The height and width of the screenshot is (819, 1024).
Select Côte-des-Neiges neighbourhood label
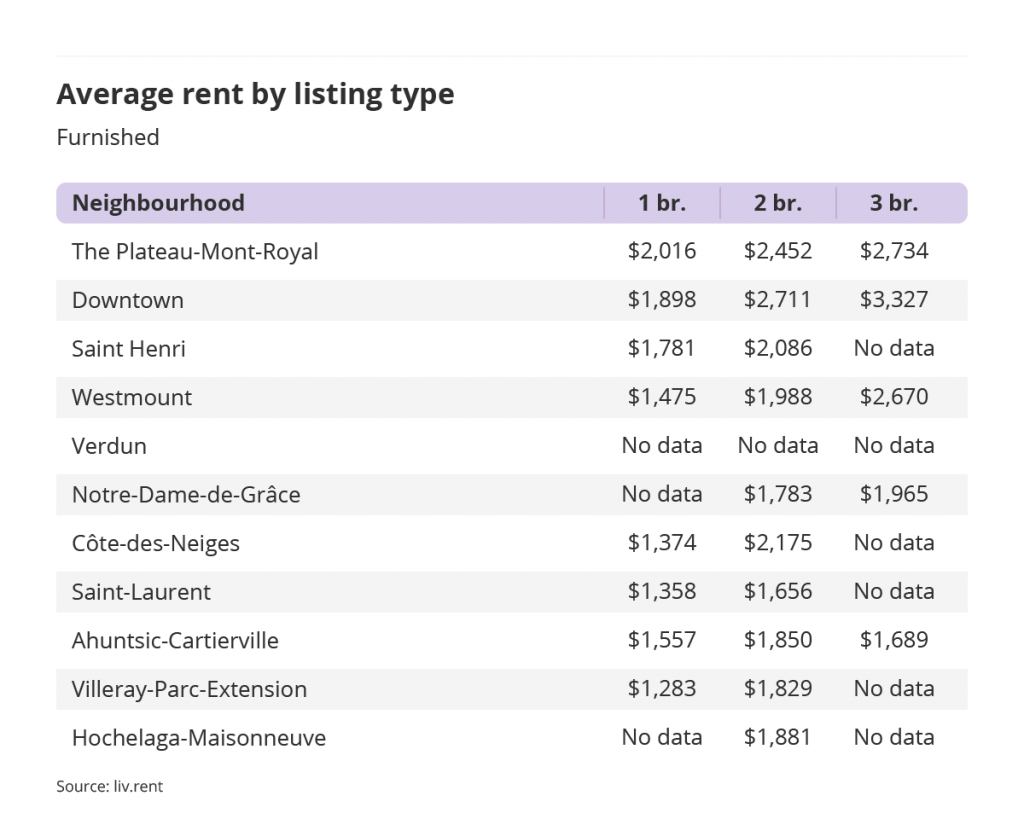coord(155,543)
